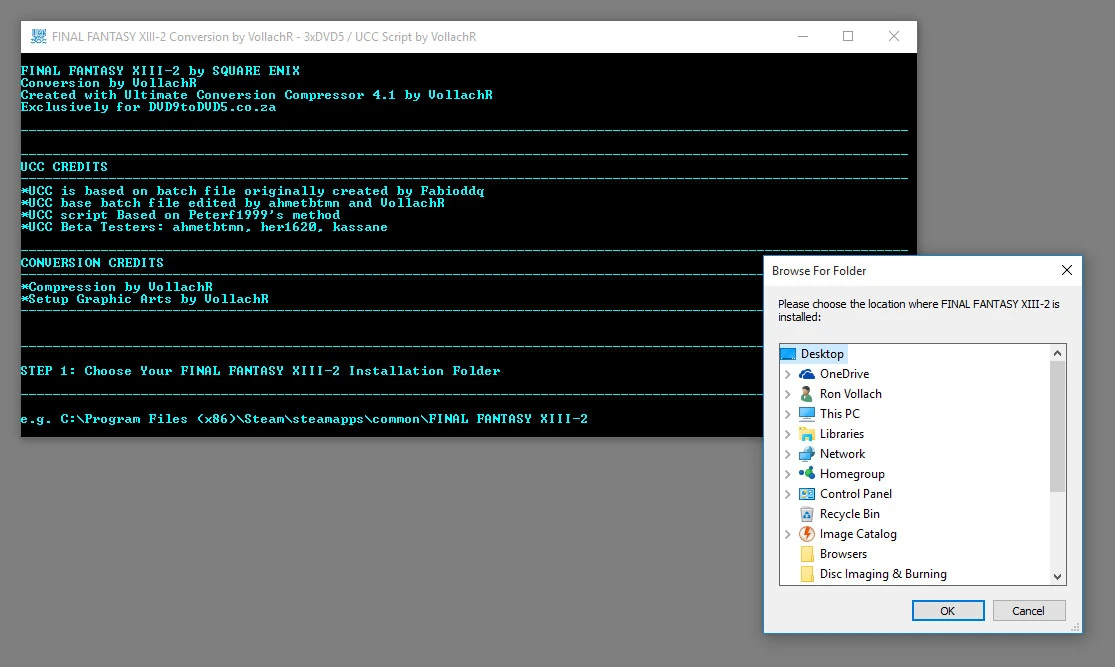Expand the Libraries tree node
This screenshot has height=667, width=1115.
coord(787,434)
